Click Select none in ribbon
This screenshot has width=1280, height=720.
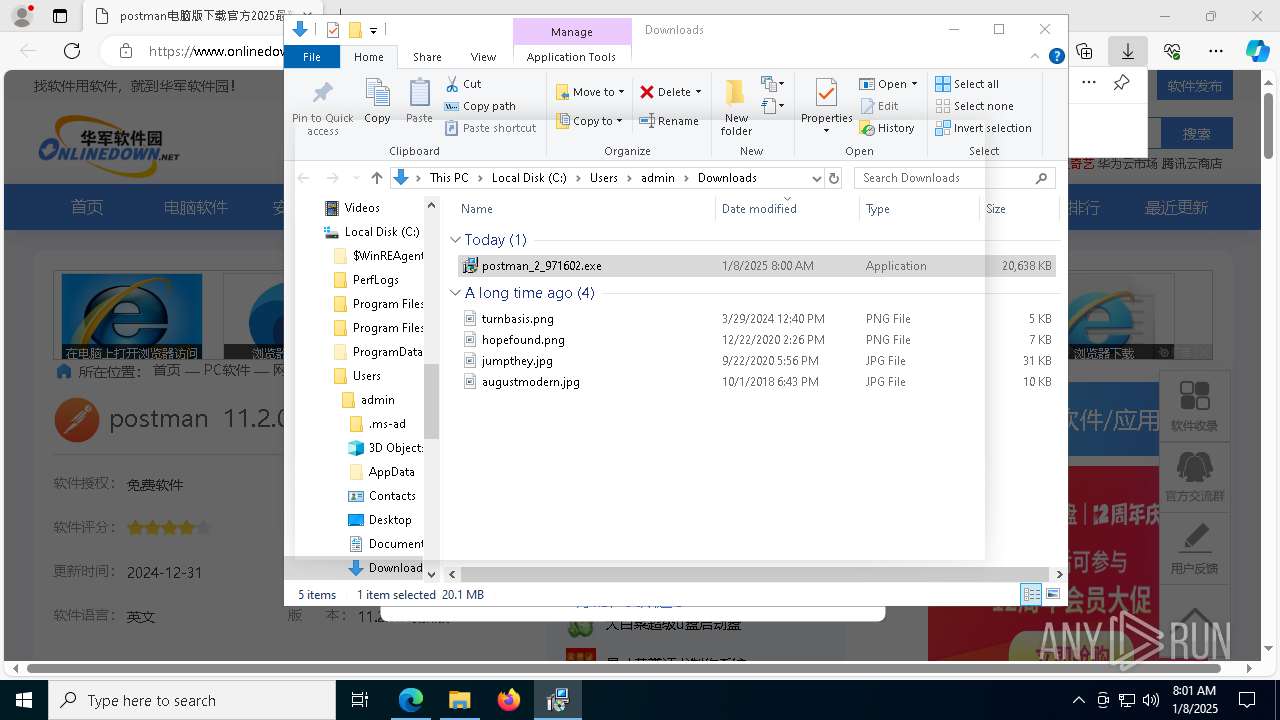974,106
